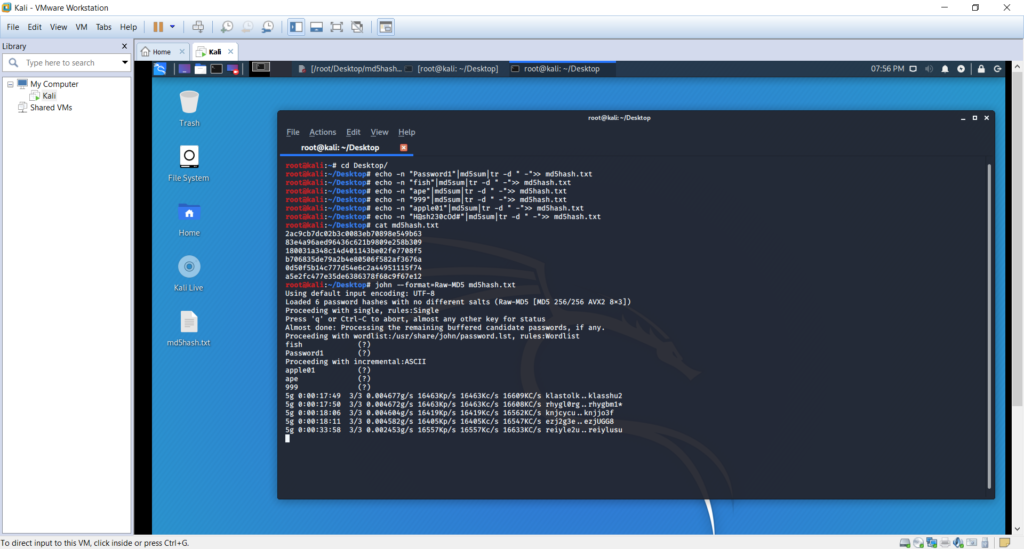Launch terminal emulator from Kali panel
This screenshot has width=1024, height=549.
point(216,69)
